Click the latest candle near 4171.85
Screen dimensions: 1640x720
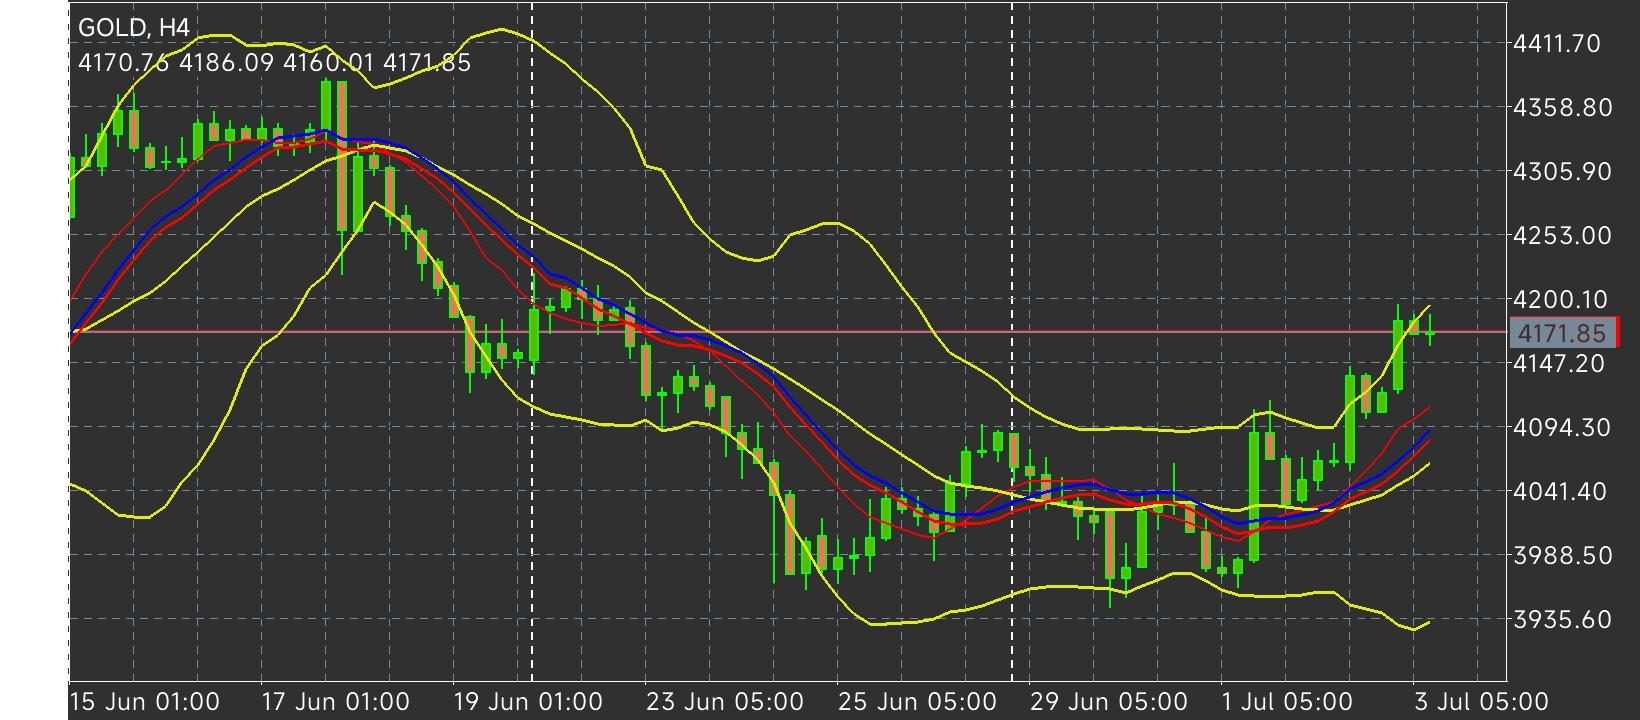1430,331
